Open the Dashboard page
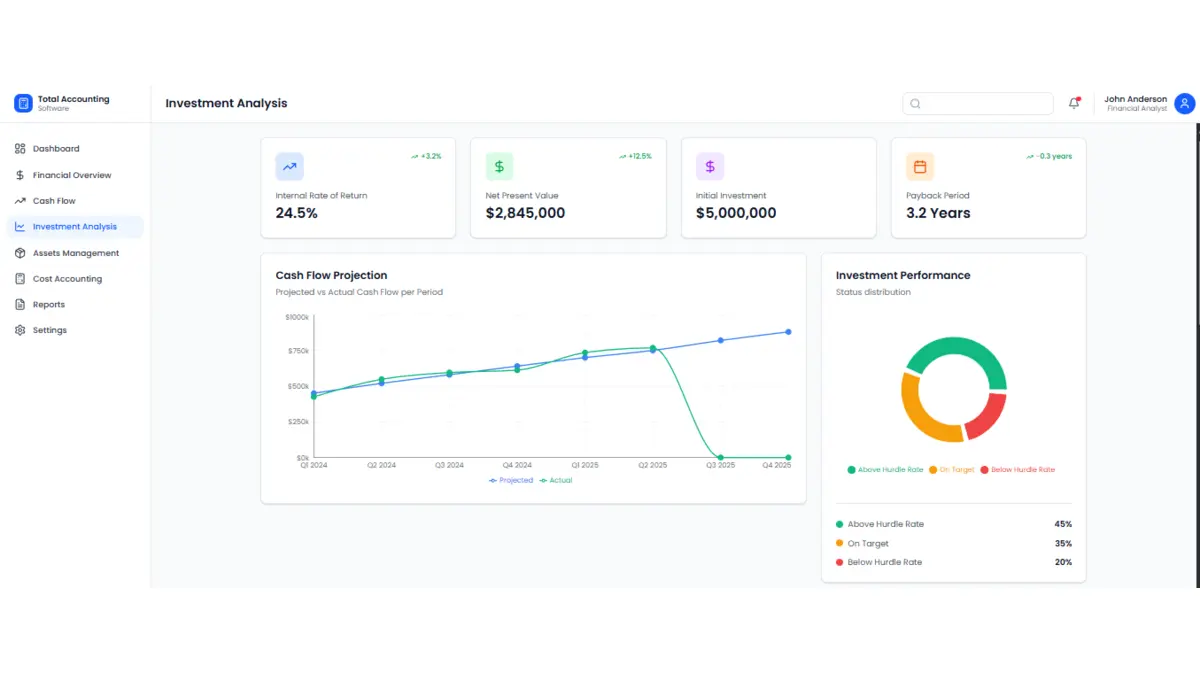1200x675 pixels. 56,149
